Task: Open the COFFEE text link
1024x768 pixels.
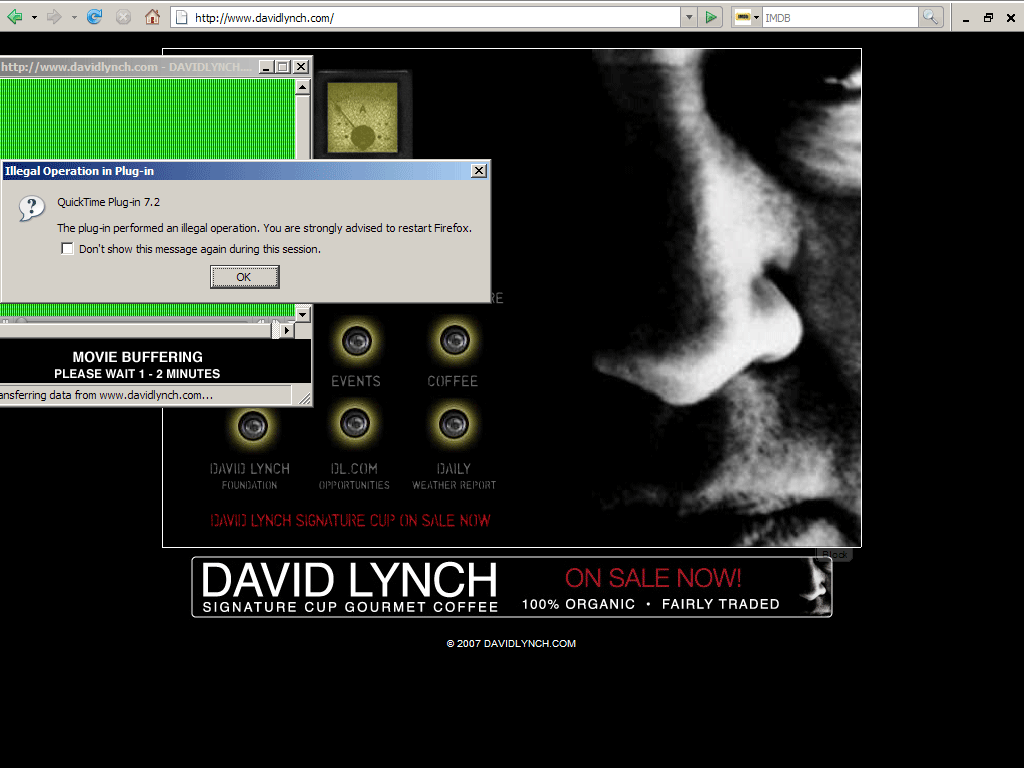Action: click(x=453, y=381)
